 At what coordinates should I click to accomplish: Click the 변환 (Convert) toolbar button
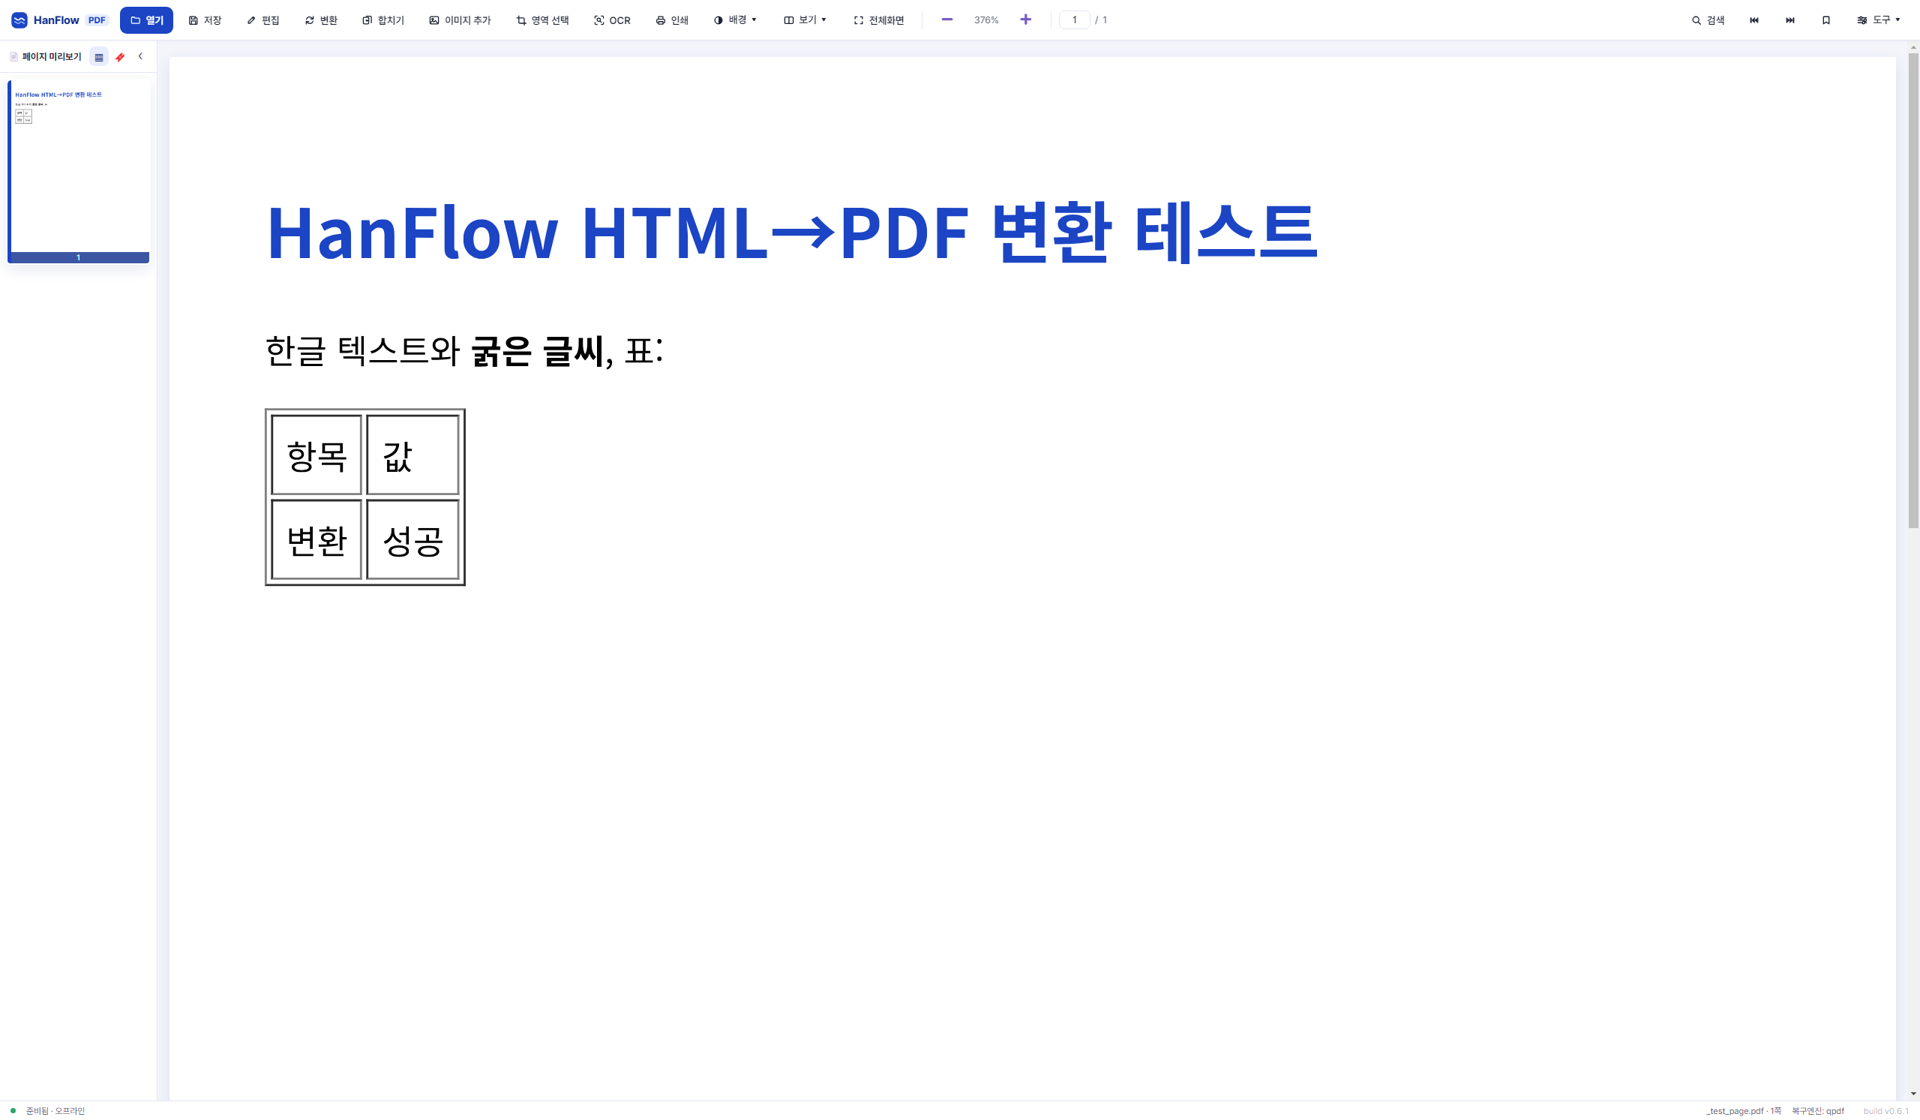click(321, 20)
